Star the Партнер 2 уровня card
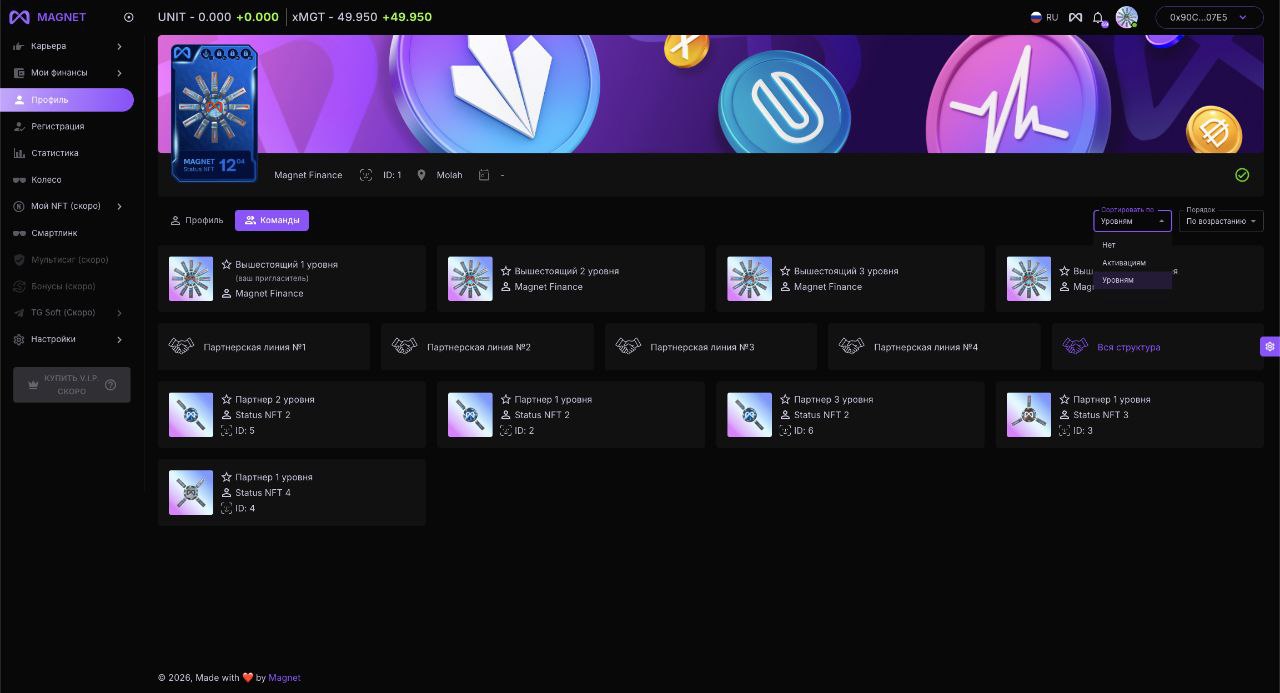The image size is (1280, 693). (x=227, y=399)
